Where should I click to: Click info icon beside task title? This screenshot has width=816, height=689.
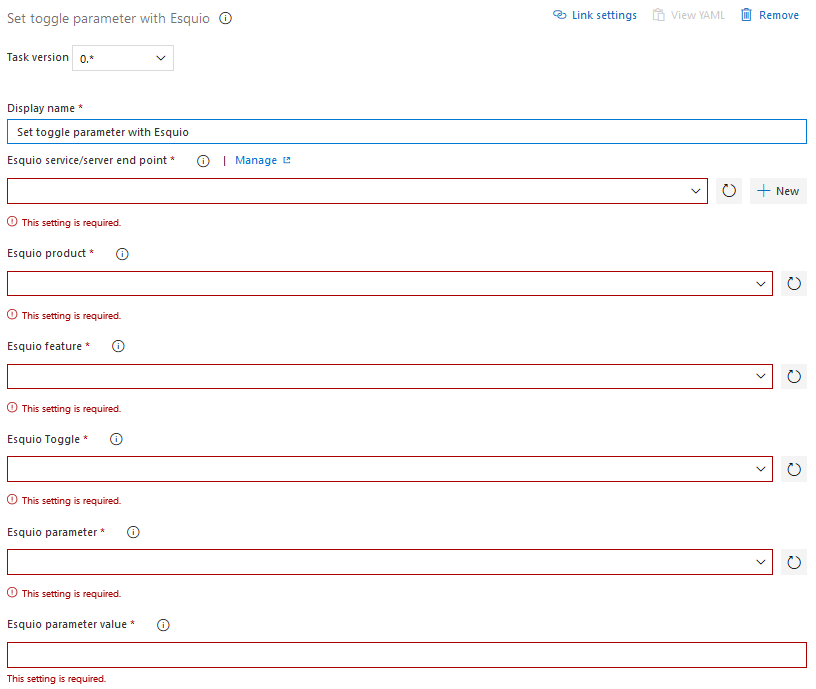click(225, 18)
